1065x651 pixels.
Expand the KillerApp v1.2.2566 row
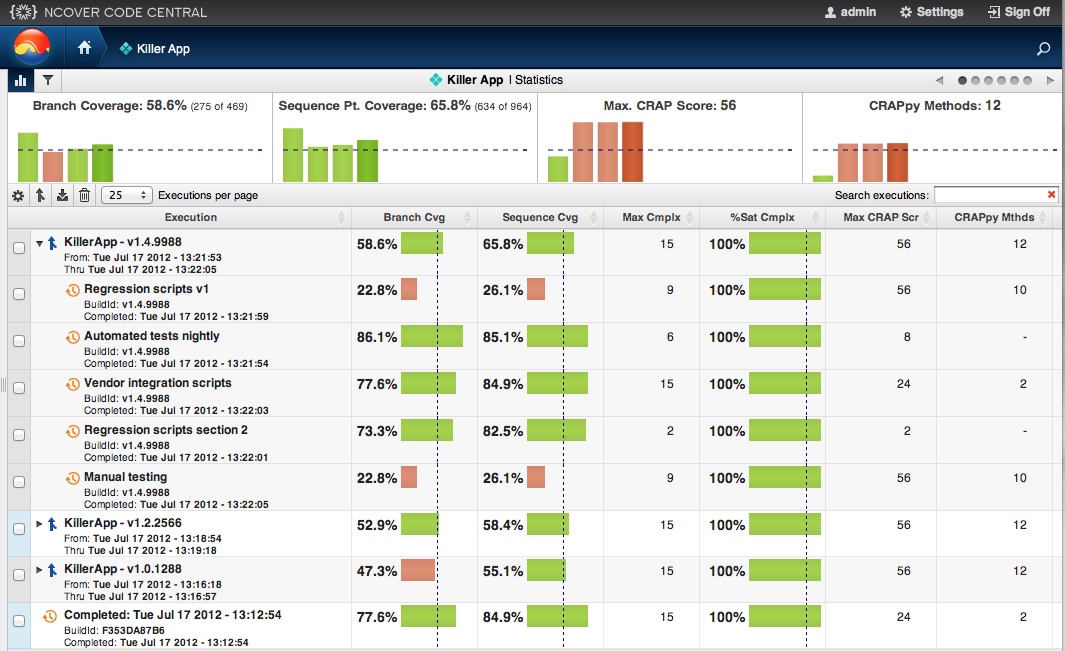click(x=40, y=523)
